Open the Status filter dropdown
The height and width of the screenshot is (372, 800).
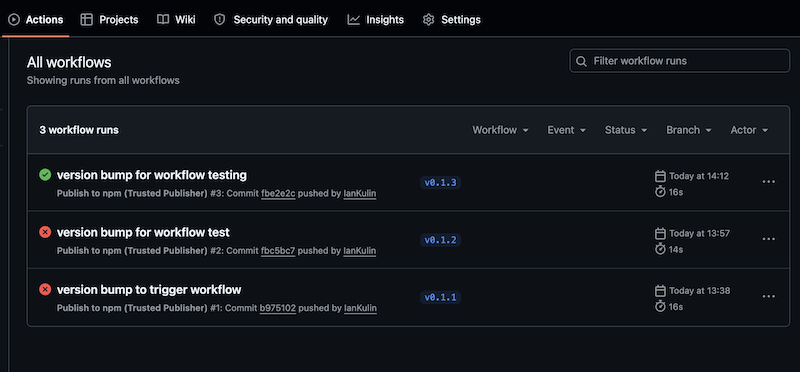[x=626, y=130]
